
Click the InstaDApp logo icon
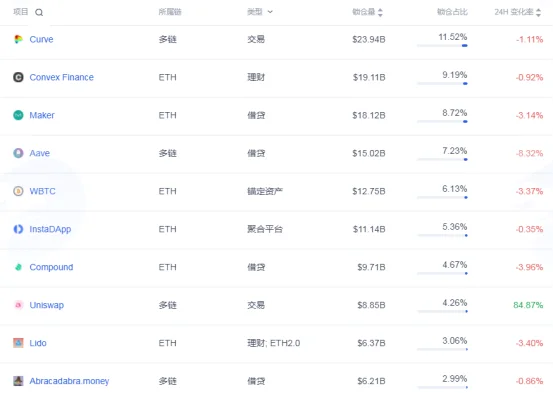pos(18,229)
